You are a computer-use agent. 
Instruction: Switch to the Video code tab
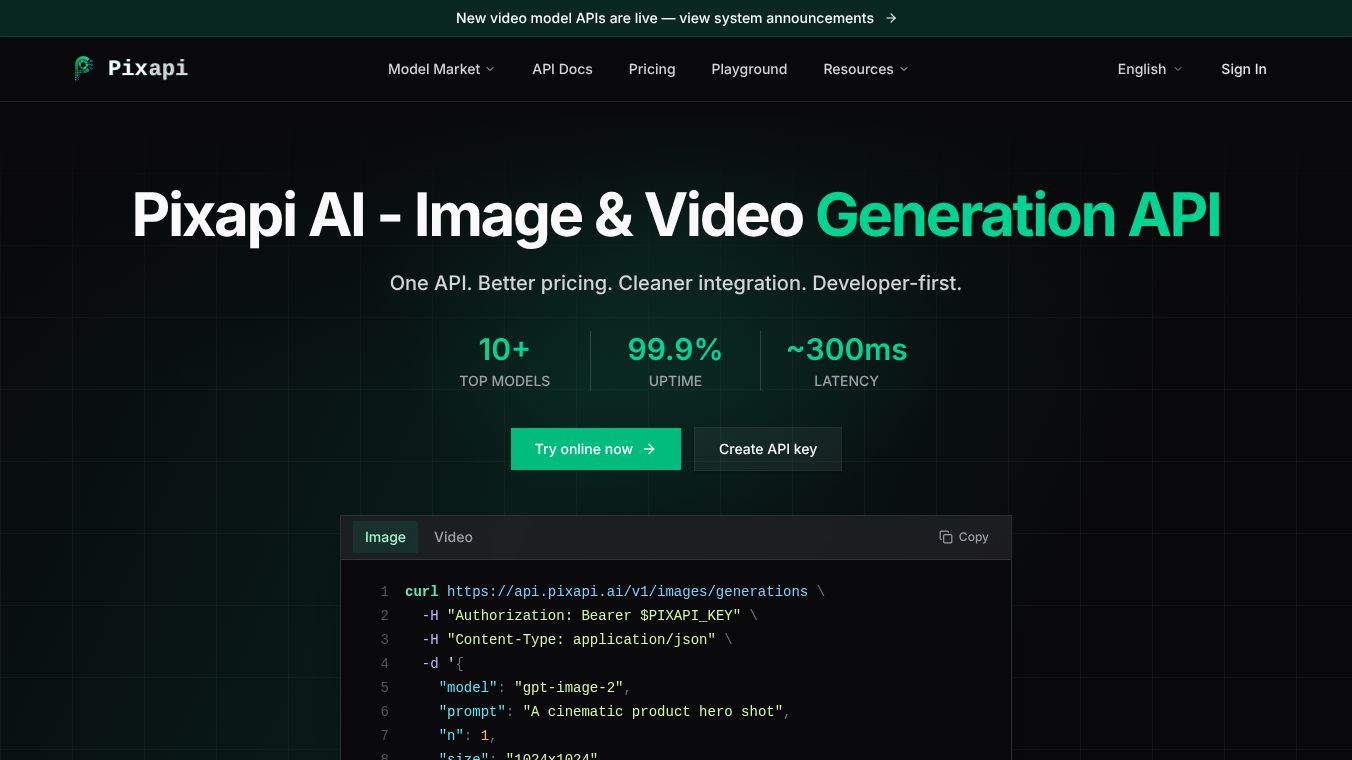[453, 537]
